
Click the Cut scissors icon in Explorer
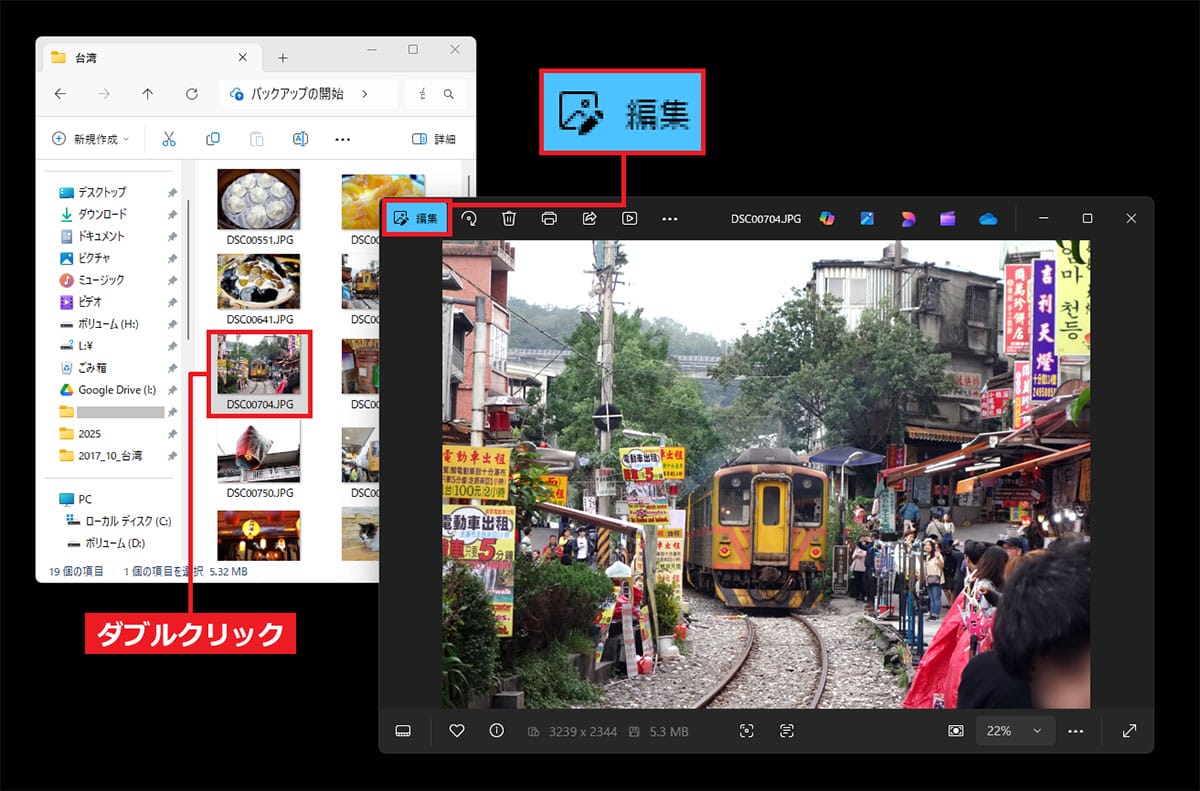coord(169,139)
